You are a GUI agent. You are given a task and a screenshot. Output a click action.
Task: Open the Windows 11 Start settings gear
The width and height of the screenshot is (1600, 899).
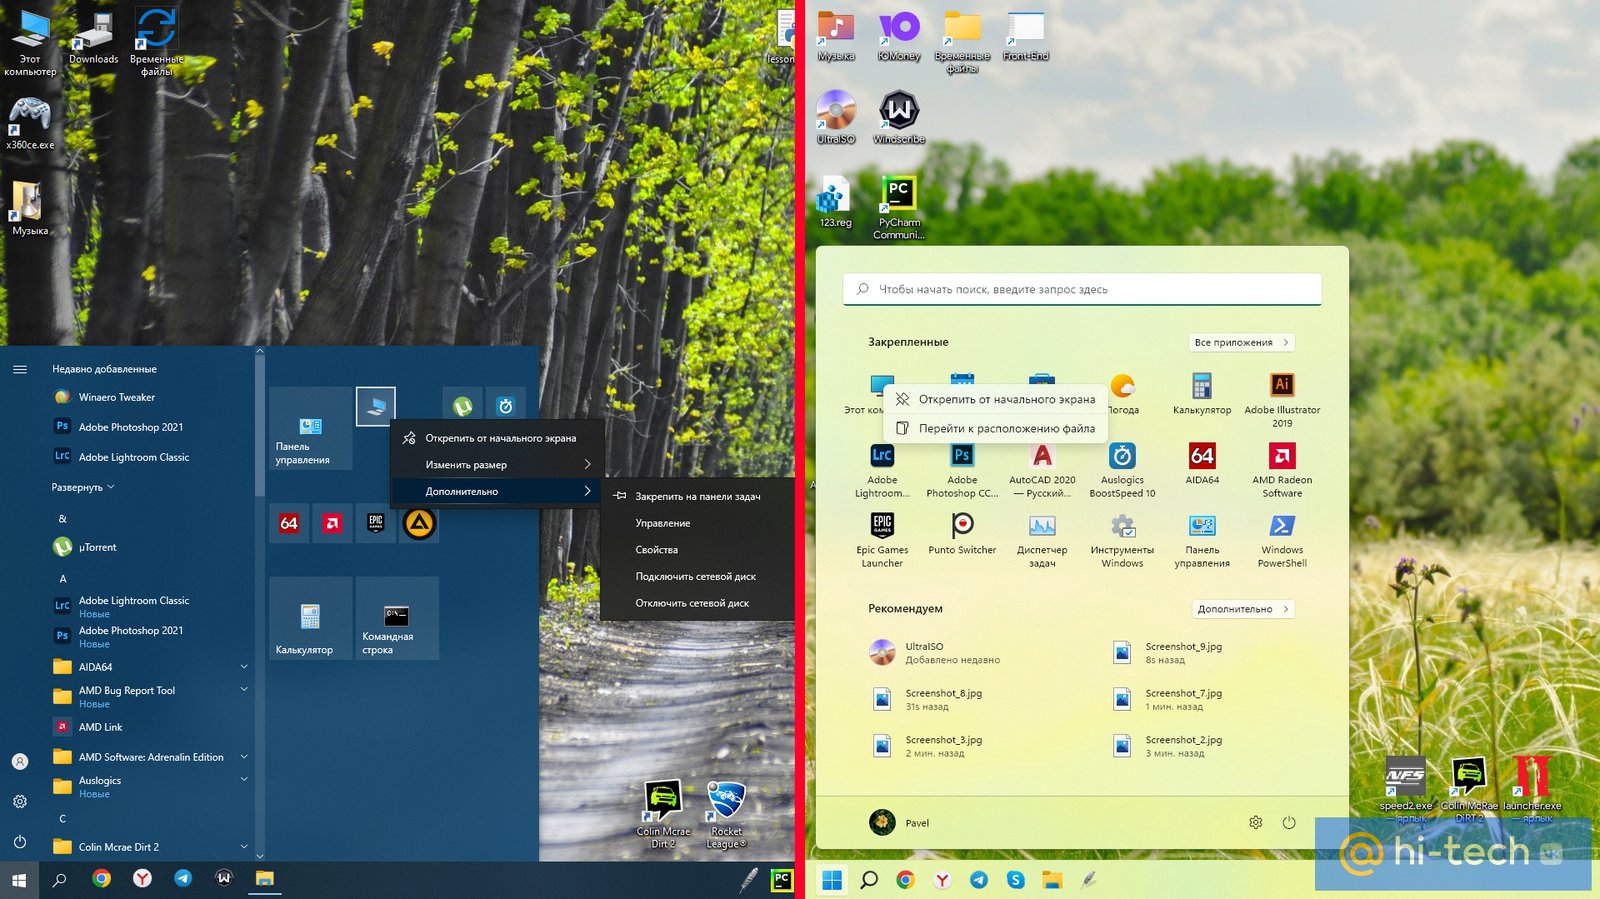coord(1256,823)
